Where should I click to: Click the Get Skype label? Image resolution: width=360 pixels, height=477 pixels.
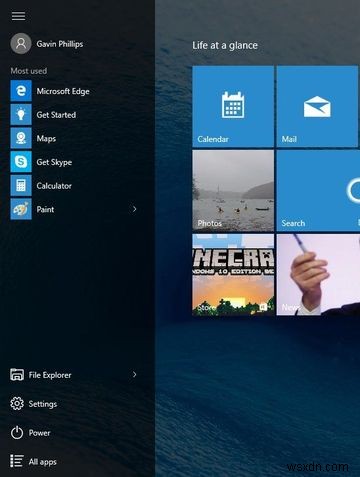[54, 162]
